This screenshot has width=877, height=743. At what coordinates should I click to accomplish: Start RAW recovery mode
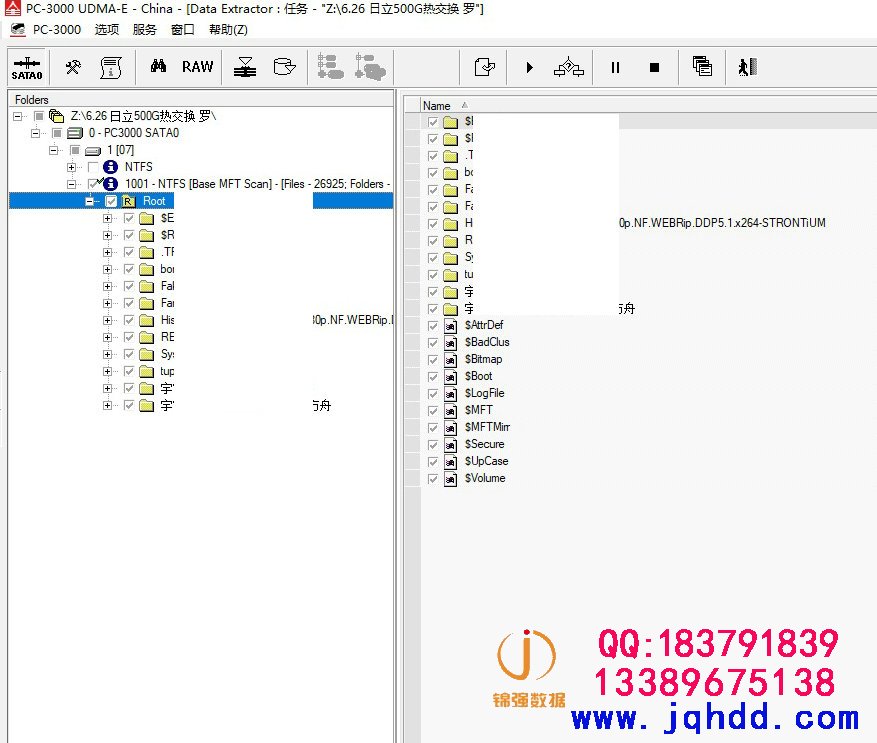pos(197,67)
